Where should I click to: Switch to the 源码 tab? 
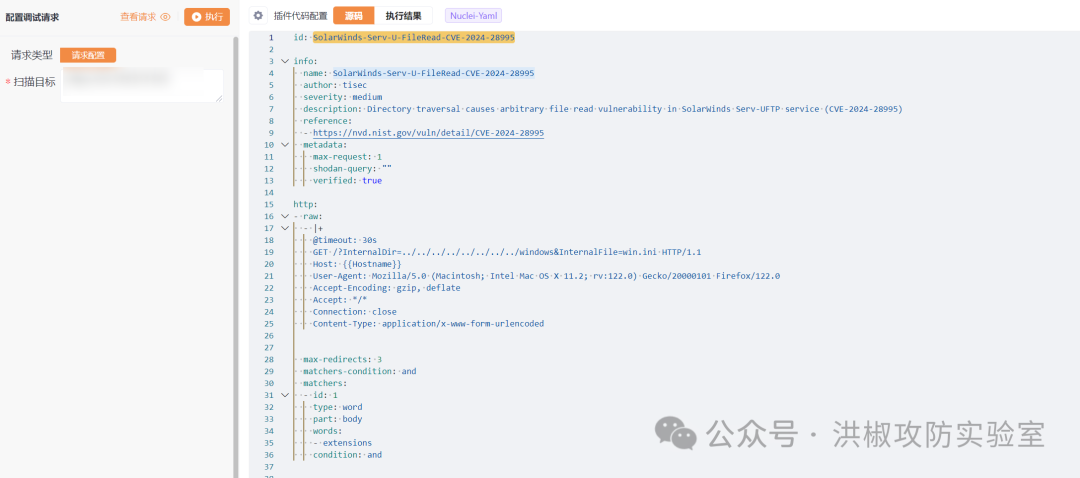[x=353, y=16]
